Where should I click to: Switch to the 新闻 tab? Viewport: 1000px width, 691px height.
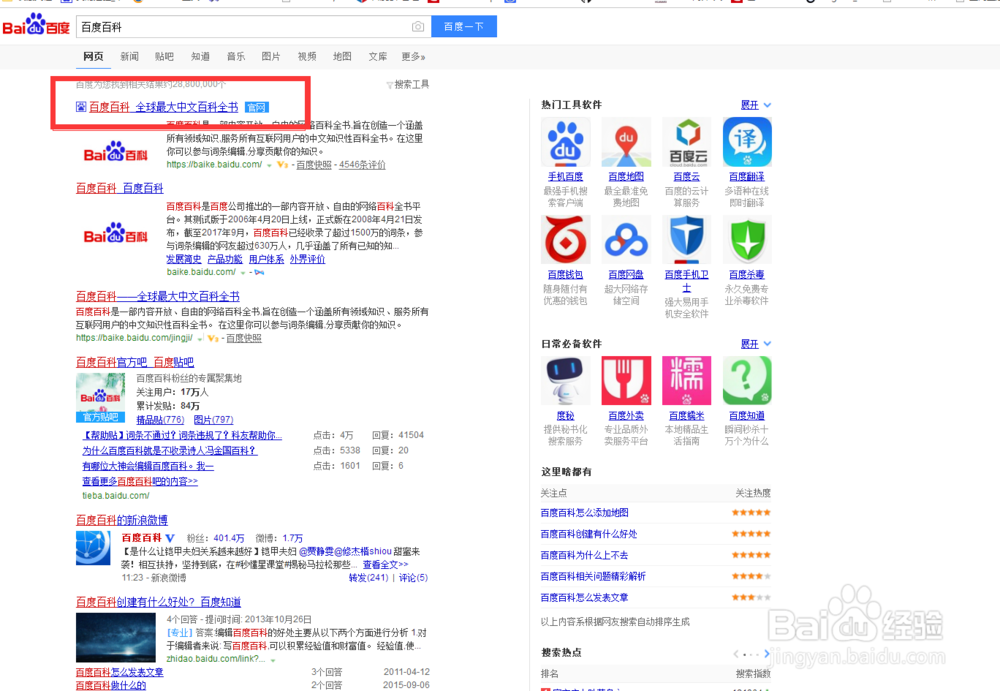pyautogui.click(x=129, y=57)
